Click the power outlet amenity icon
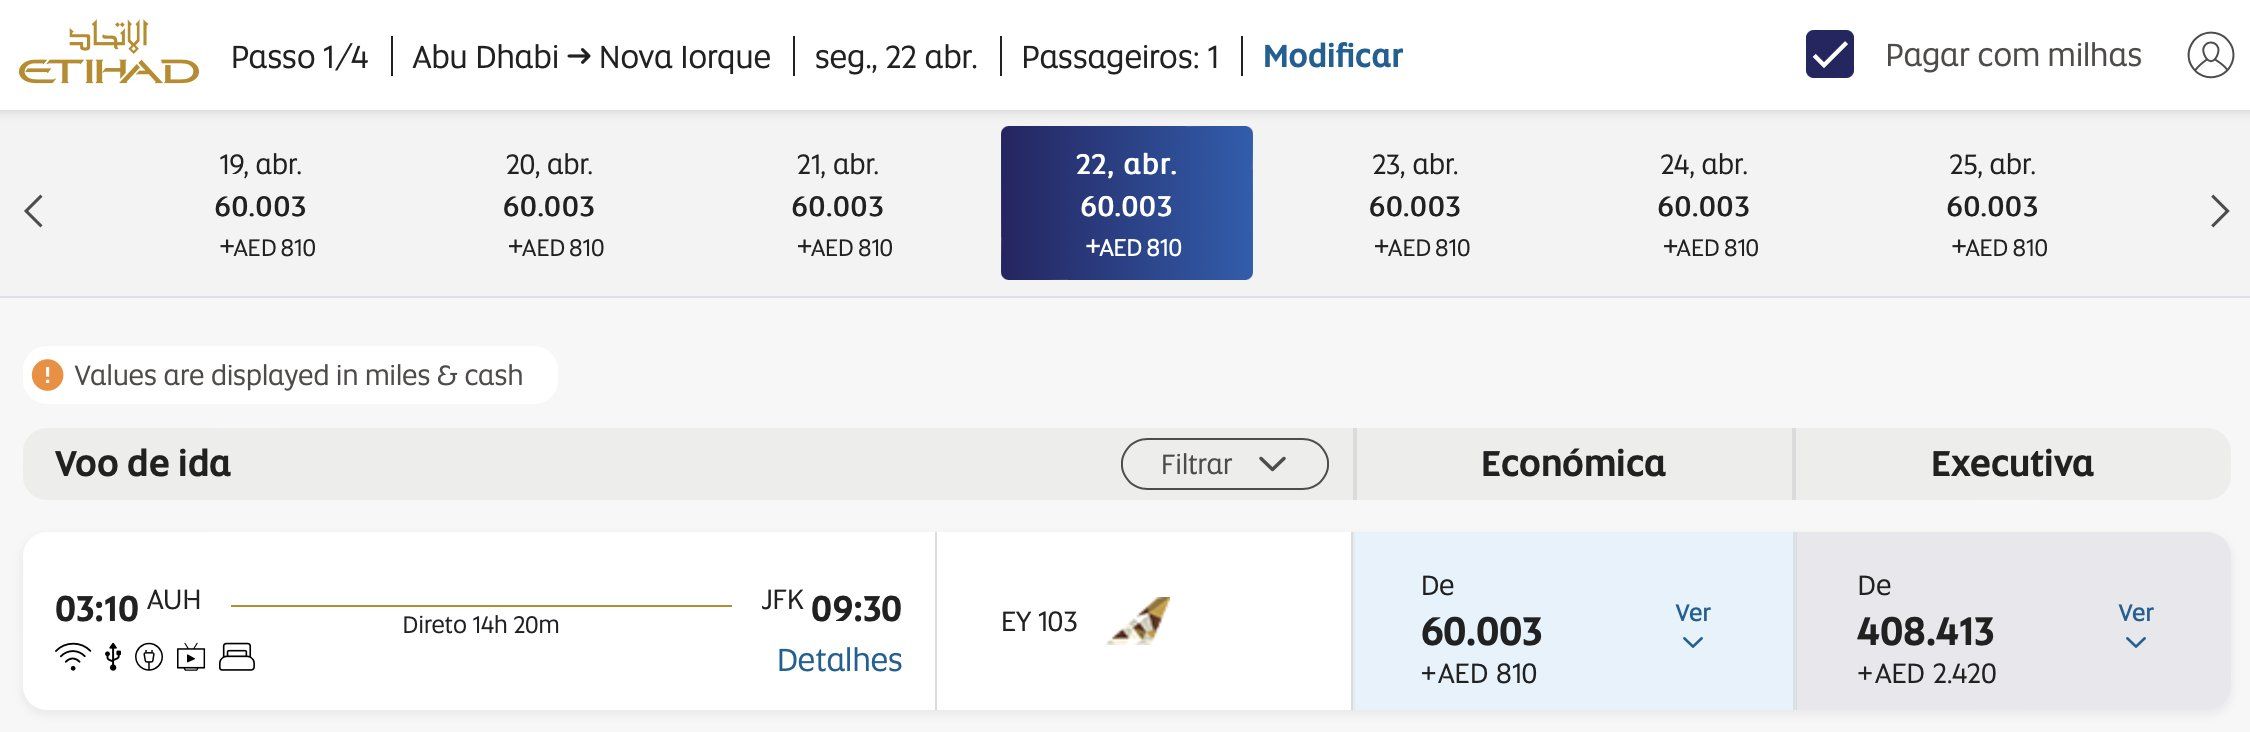Screen dimensions: 2250x732 coord(149,657)
